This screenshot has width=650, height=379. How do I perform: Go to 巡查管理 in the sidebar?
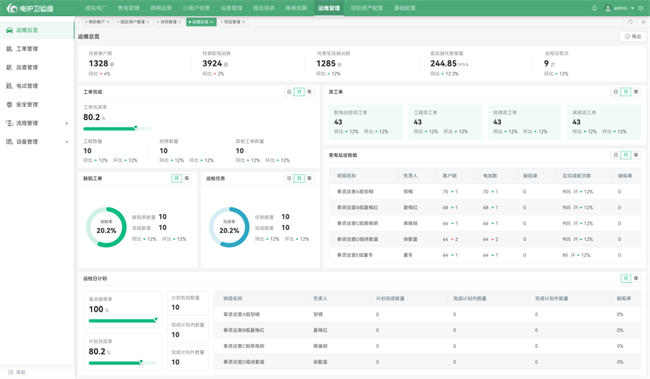[x=27, y=67]
